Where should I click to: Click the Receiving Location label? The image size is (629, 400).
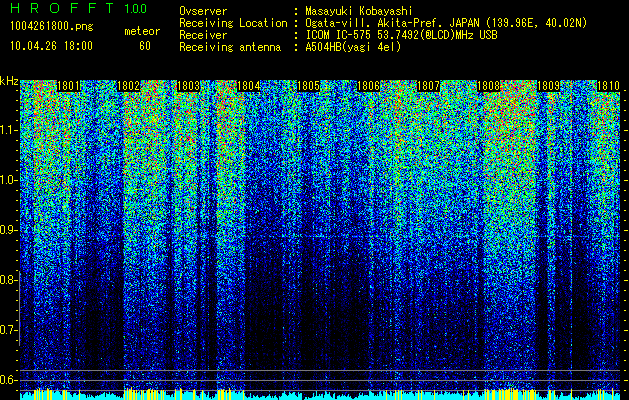233,23
